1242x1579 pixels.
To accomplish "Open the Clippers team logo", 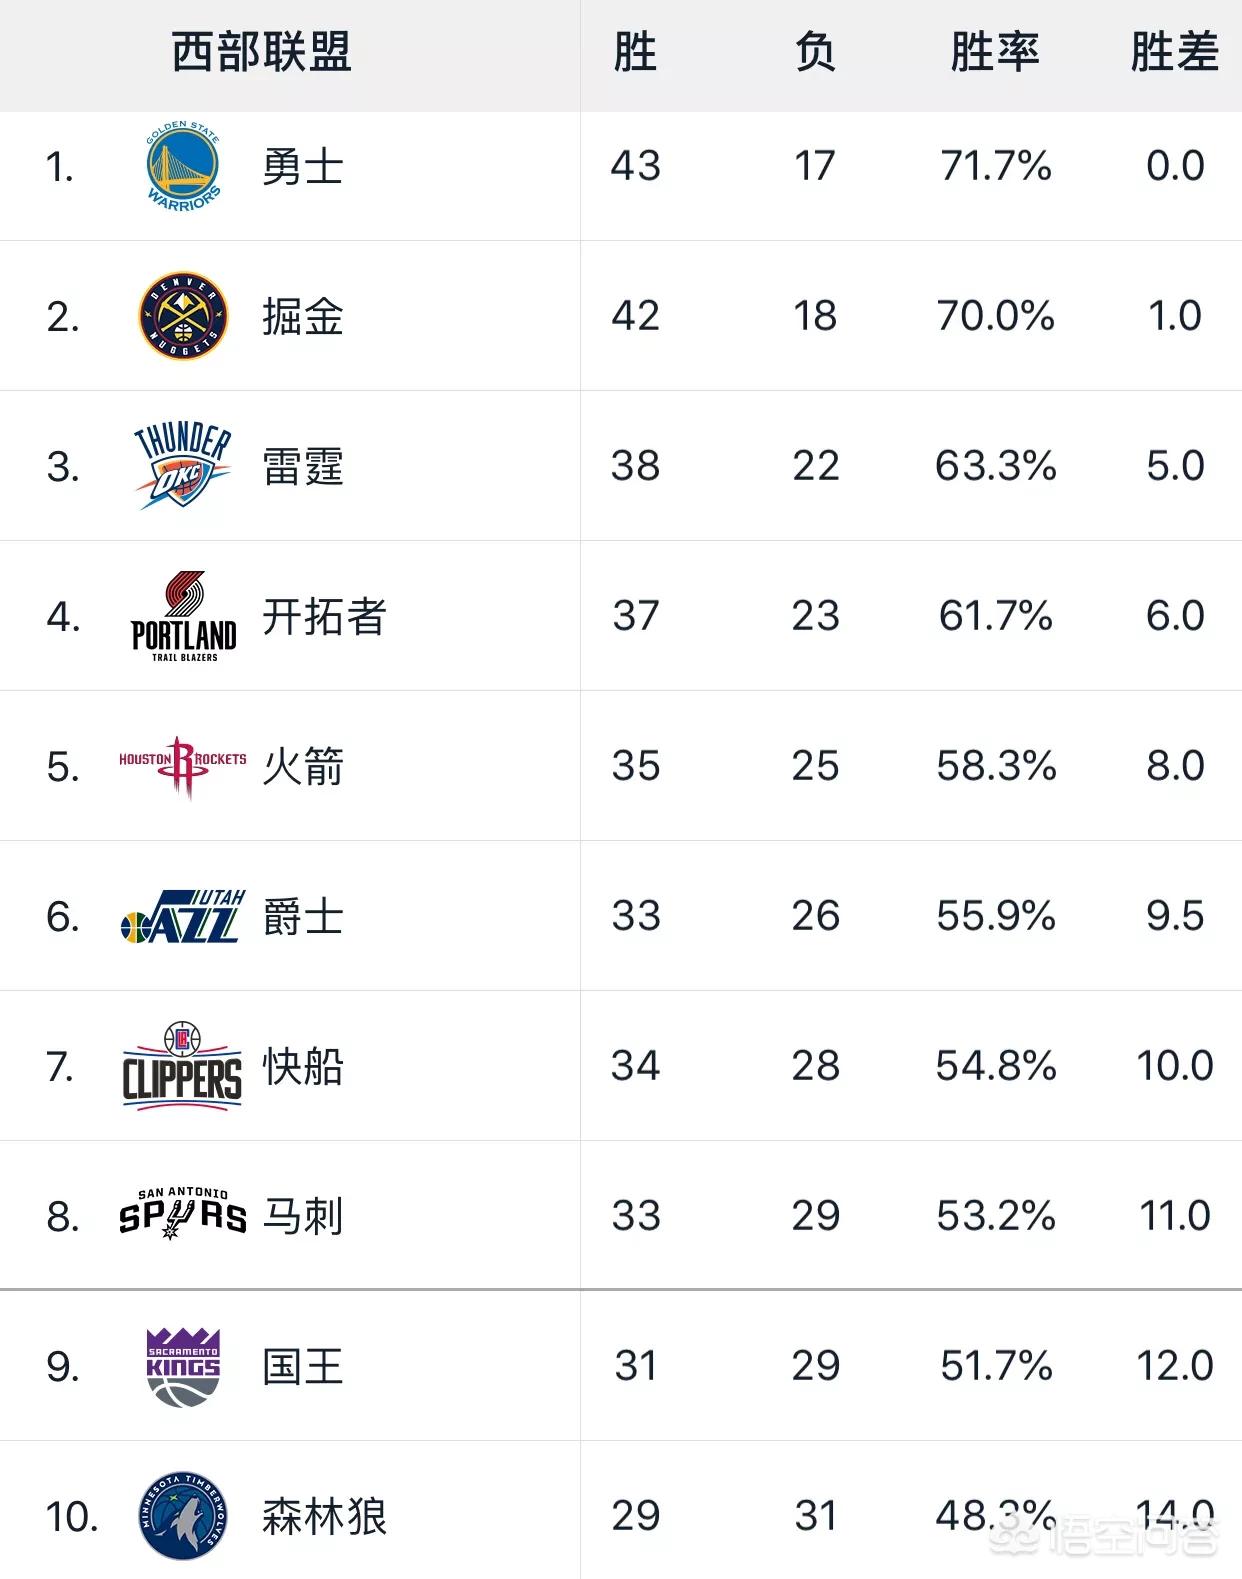I will tap(182, 1066).
